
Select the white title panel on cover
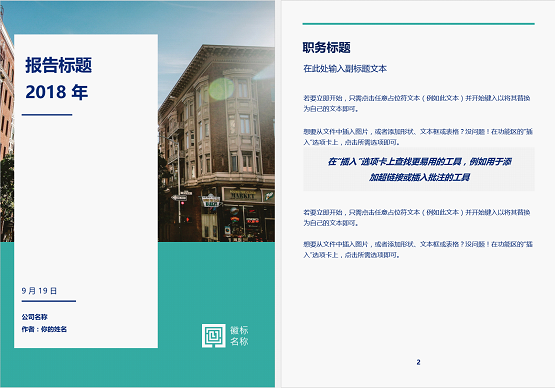(86, 191)
